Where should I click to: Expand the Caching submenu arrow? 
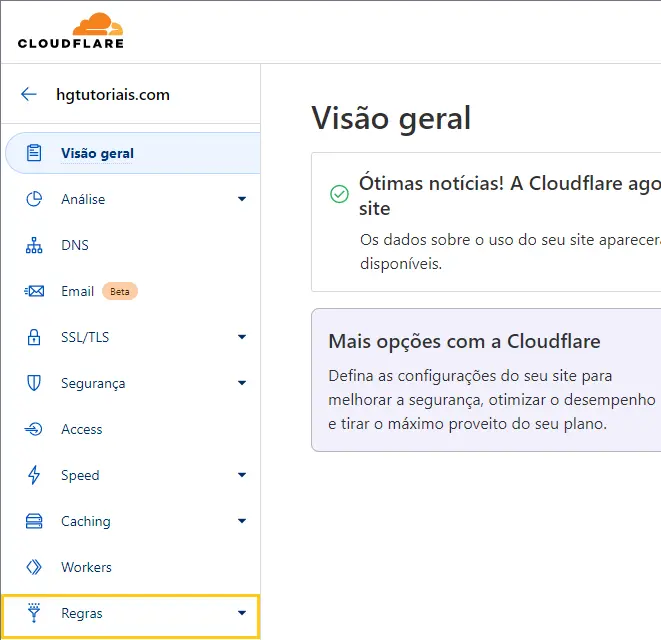(241, 521)
